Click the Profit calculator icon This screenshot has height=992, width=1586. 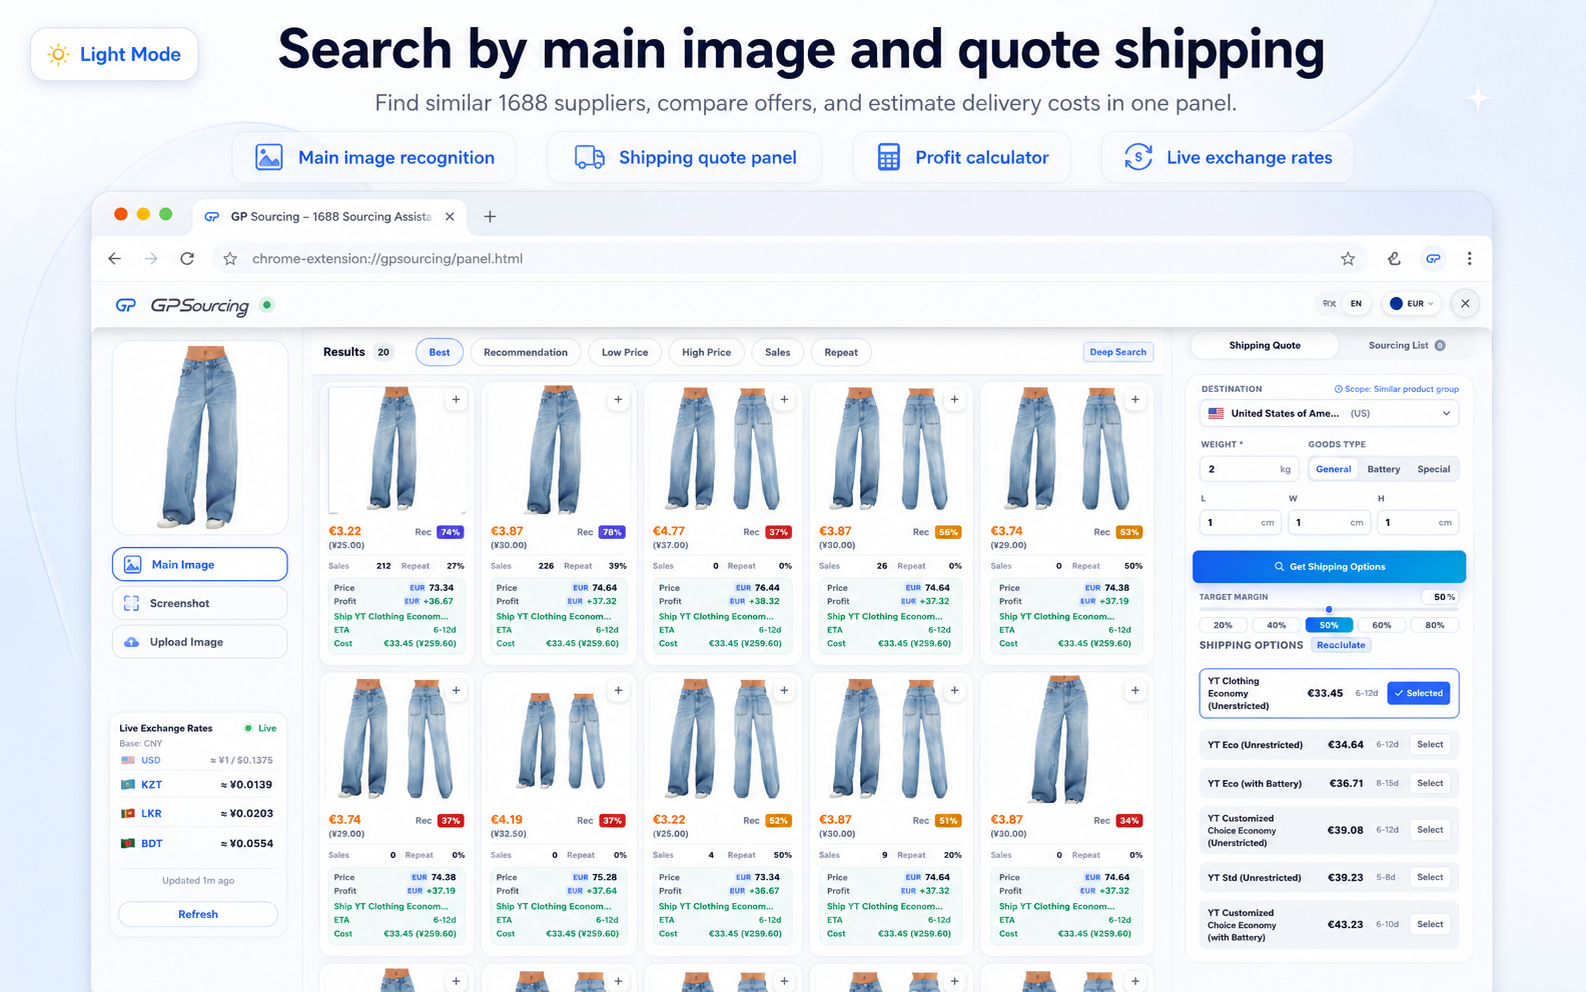click(888, 157)
